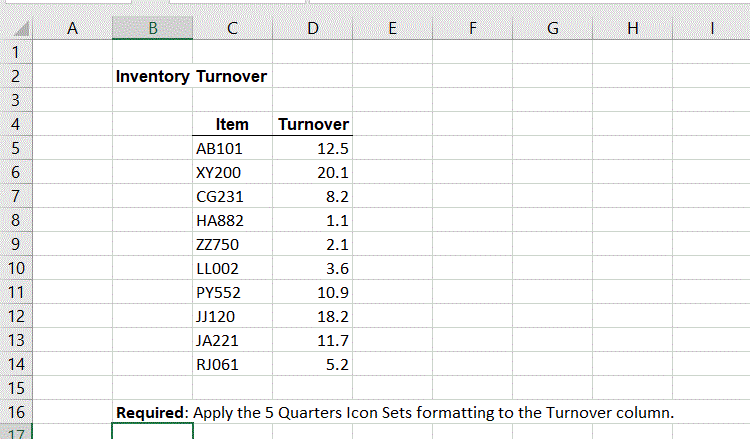The height and width of the screenshot is (439, 750).
Task: Click turnover value 5.2
Action: (x=312, y=364)
